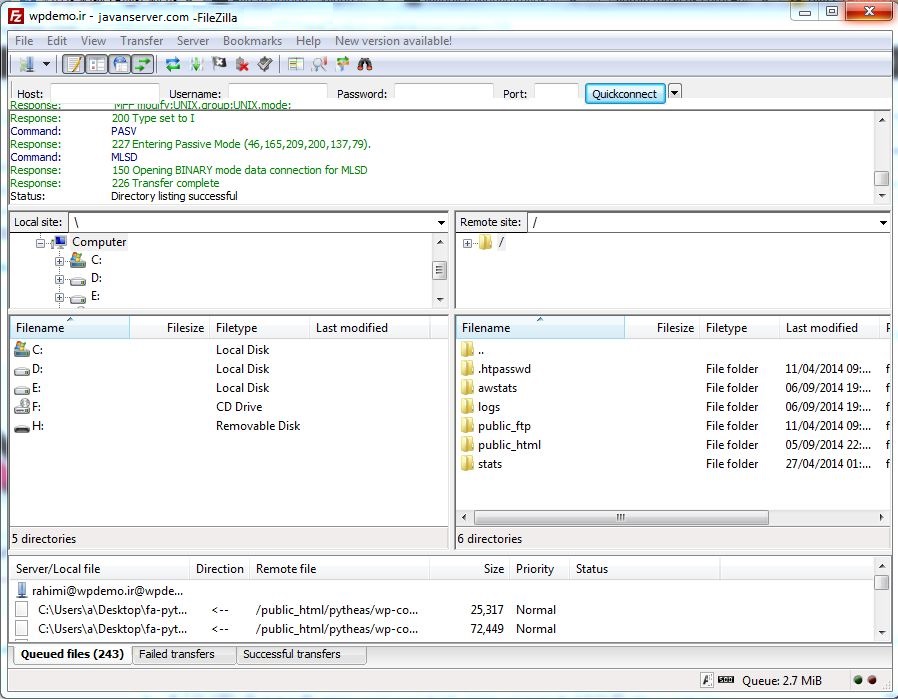898x699 pixels.
Task: Open the Transfer menu
Action: point(141,41)
